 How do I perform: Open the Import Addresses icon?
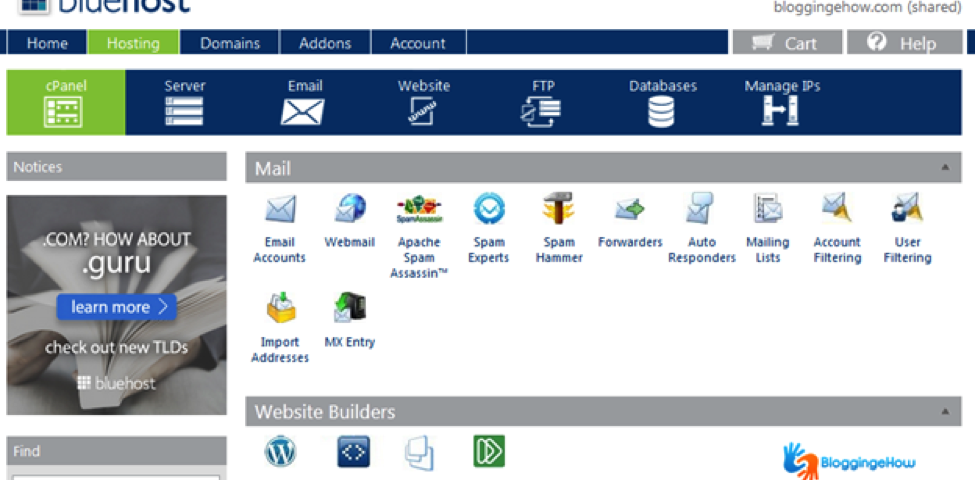click(280, 308)
